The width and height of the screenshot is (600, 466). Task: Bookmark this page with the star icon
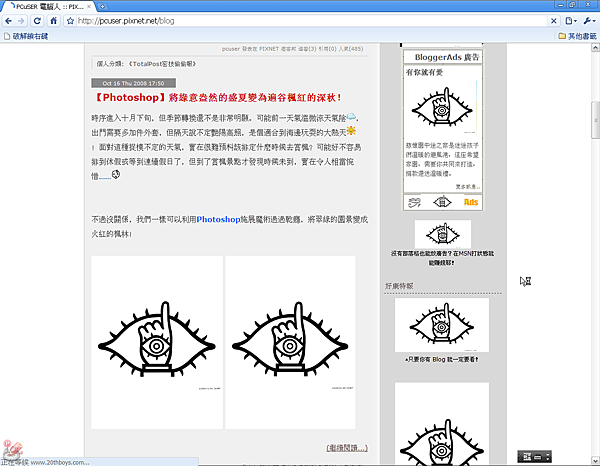coord(70,21)
